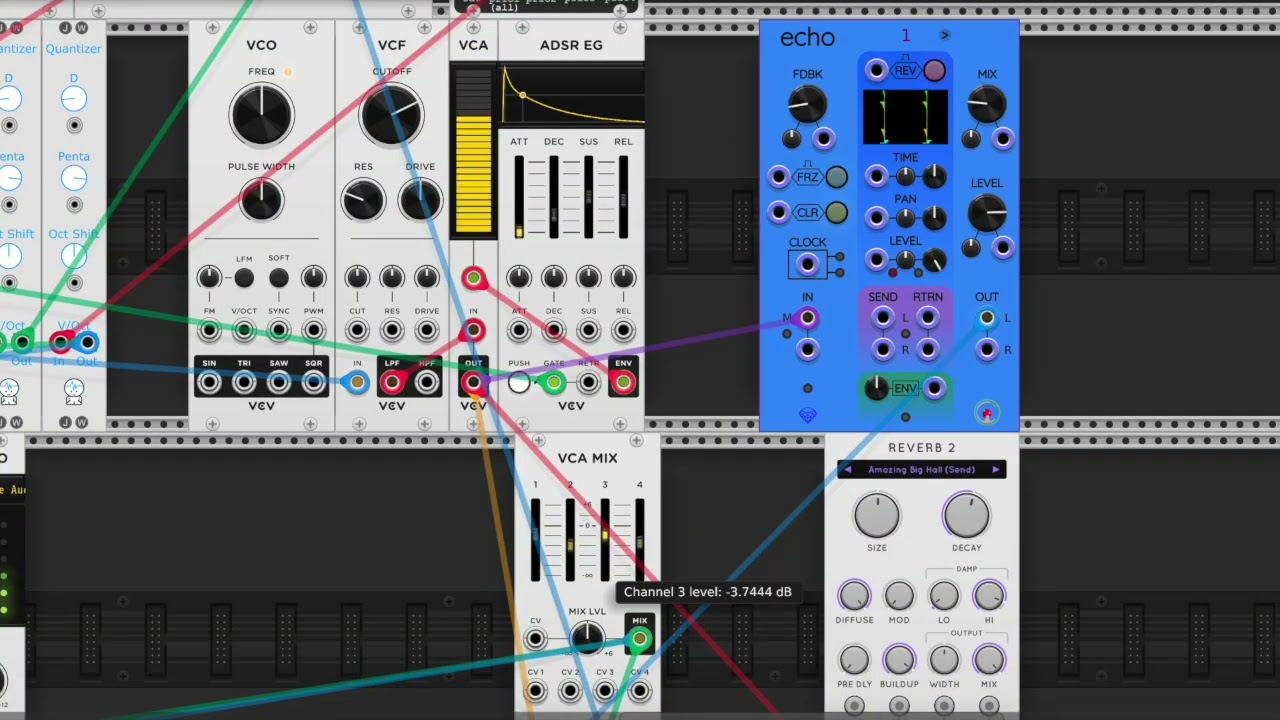Click the echo delay waveform display
Viewport: 1280px width, 720px height.
(906, 116)
